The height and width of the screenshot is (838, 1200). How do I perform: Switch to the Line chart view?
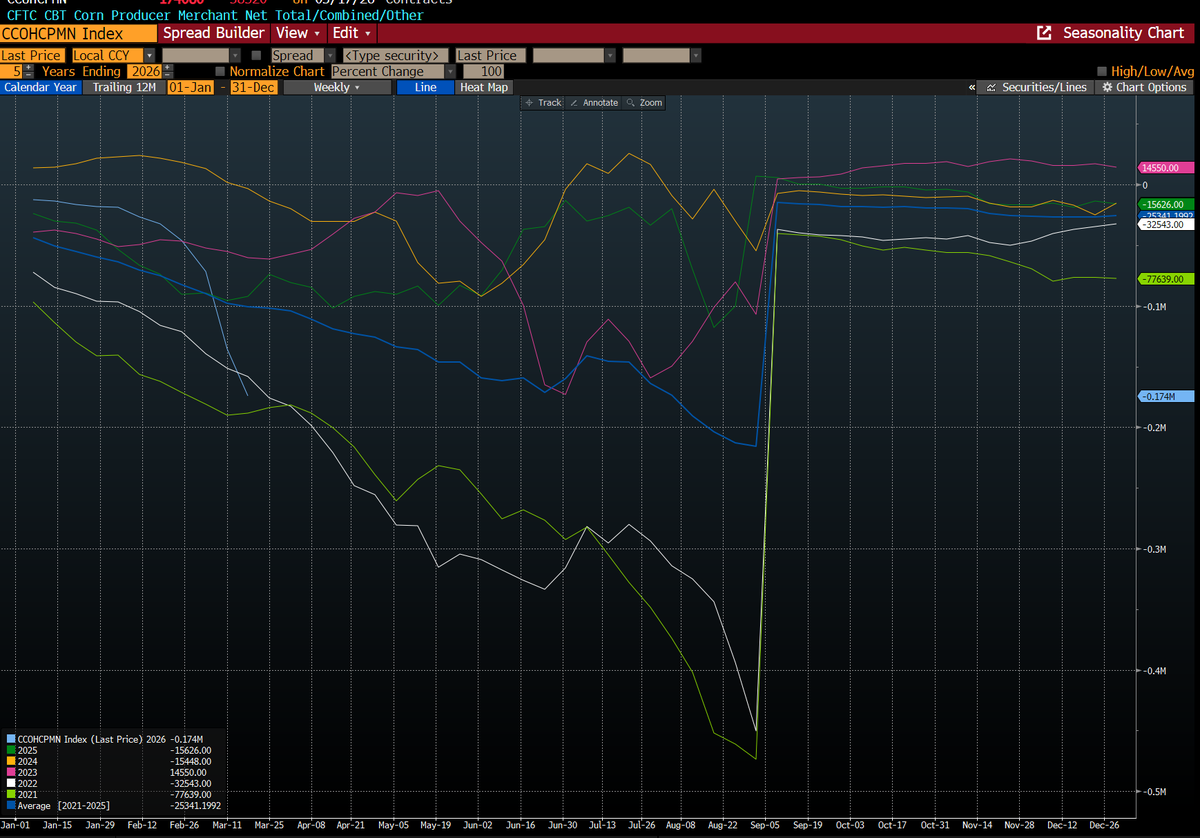tap(425, 88)
